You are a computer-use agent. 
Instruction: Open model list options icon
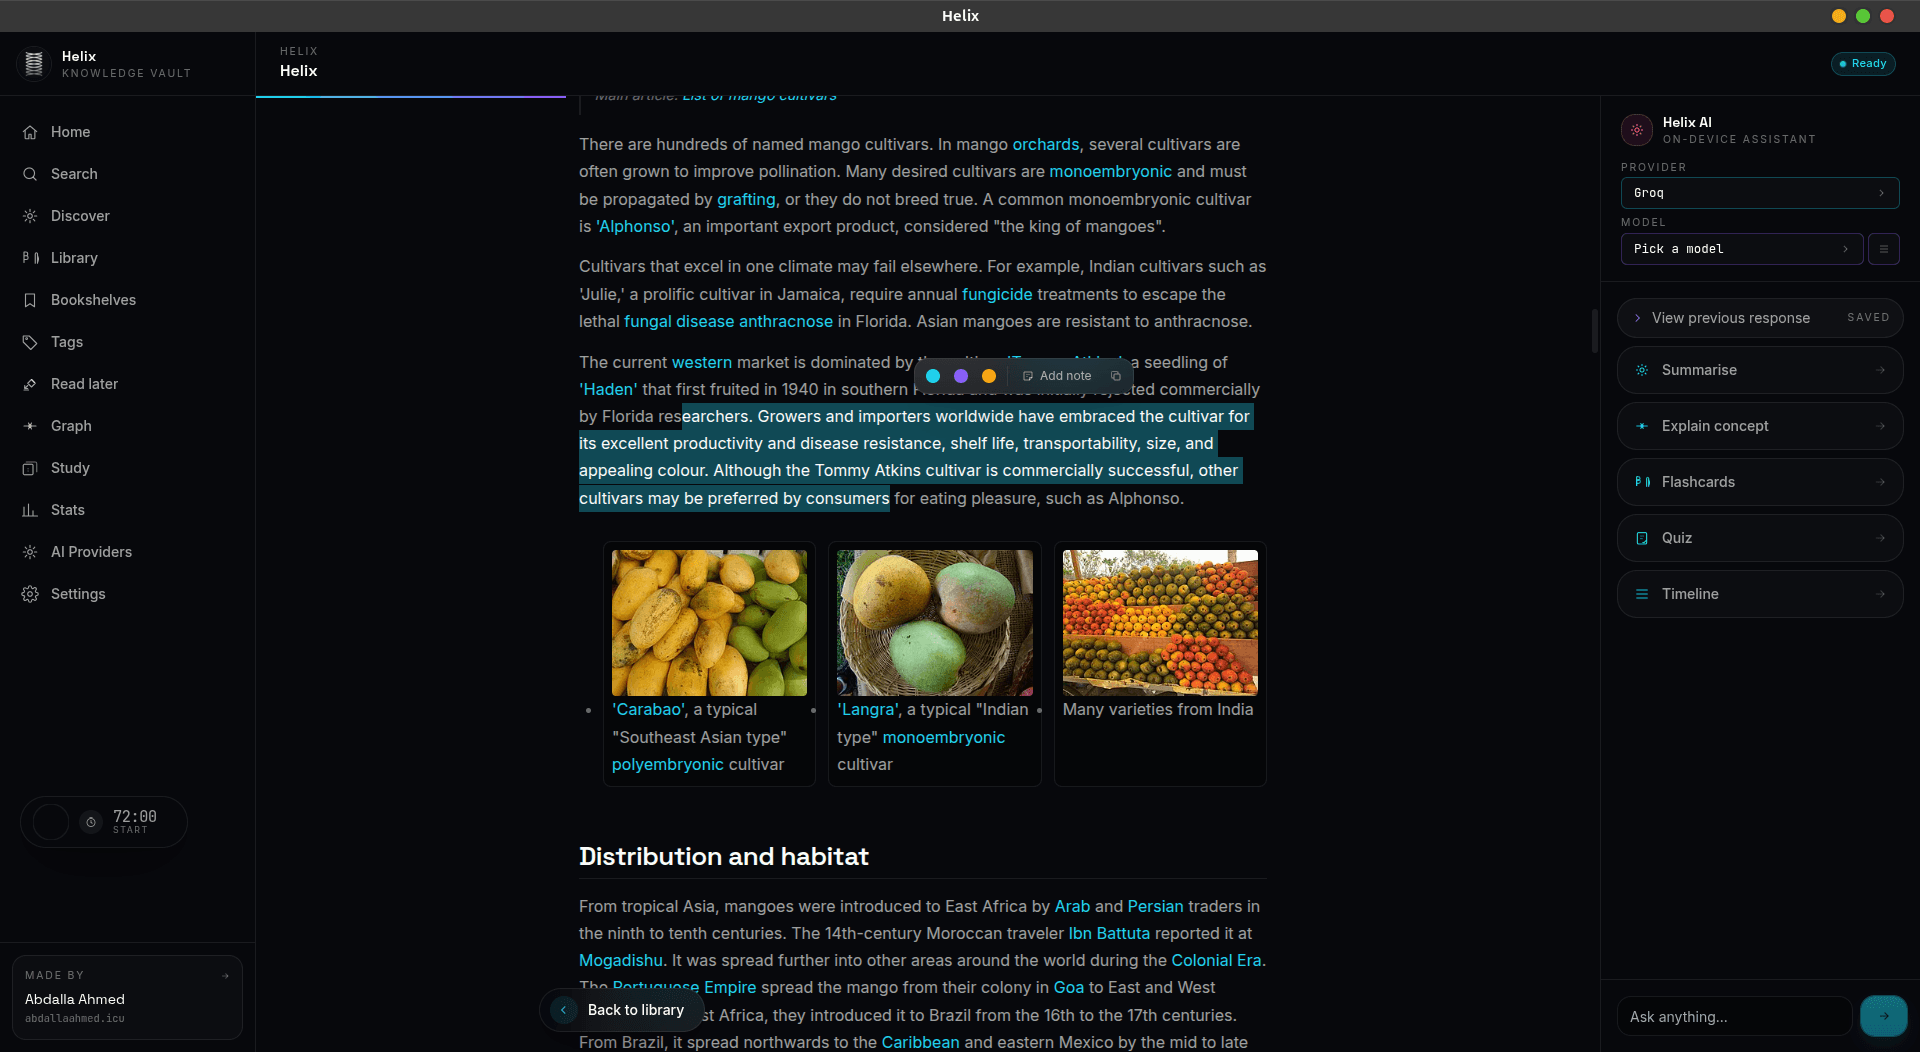point(1884,249)
